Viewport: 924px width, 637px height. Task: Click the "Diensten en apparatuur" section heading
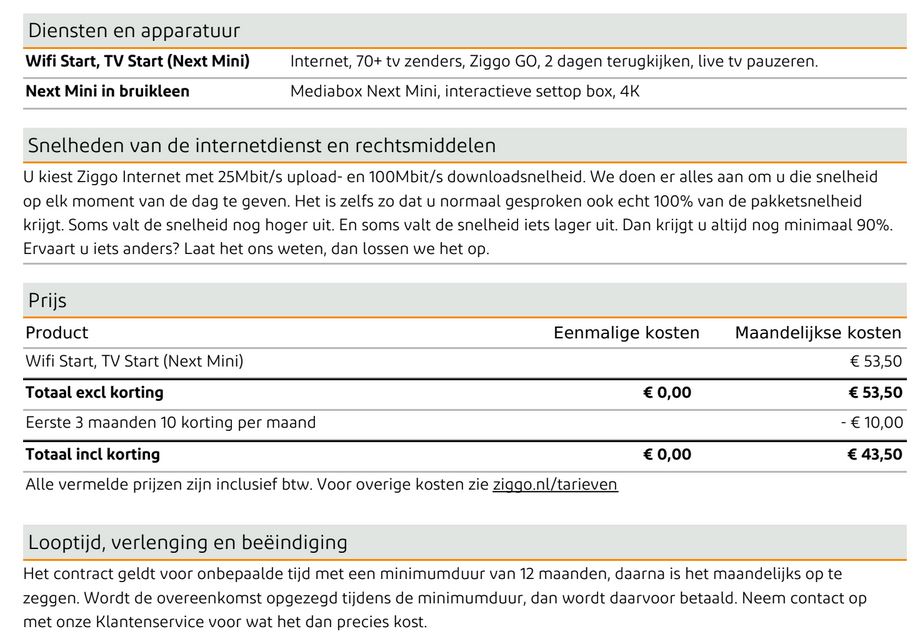coord(134,31)
